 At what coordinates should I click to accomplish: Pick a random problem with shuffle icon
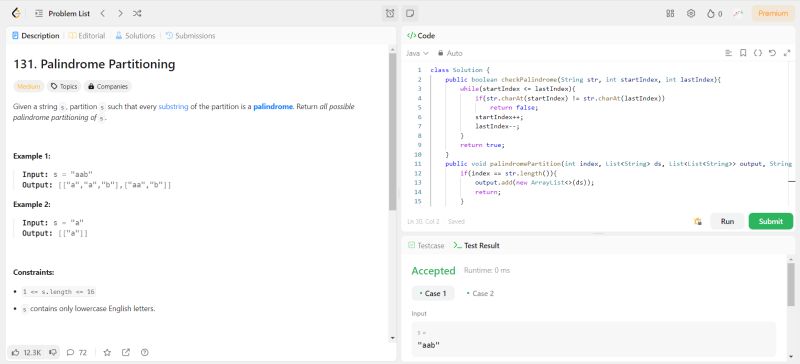(137, 14)
